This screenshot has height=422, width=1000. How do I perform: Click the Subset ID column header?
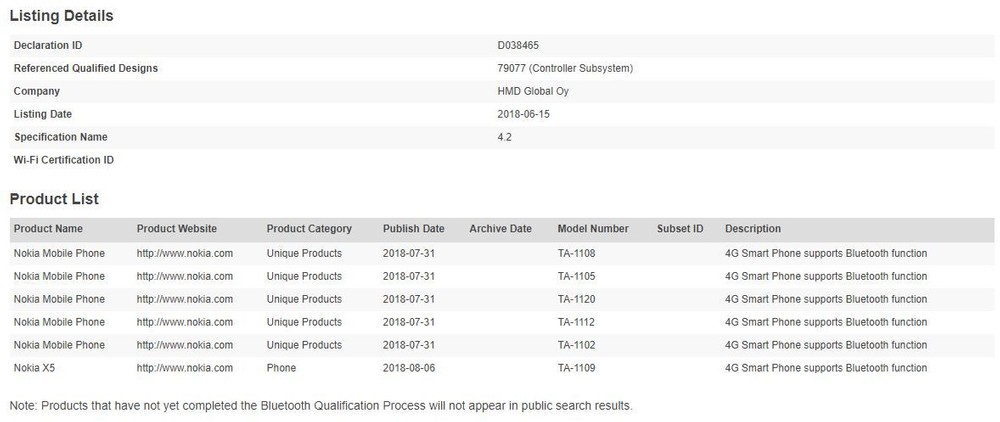680,229
